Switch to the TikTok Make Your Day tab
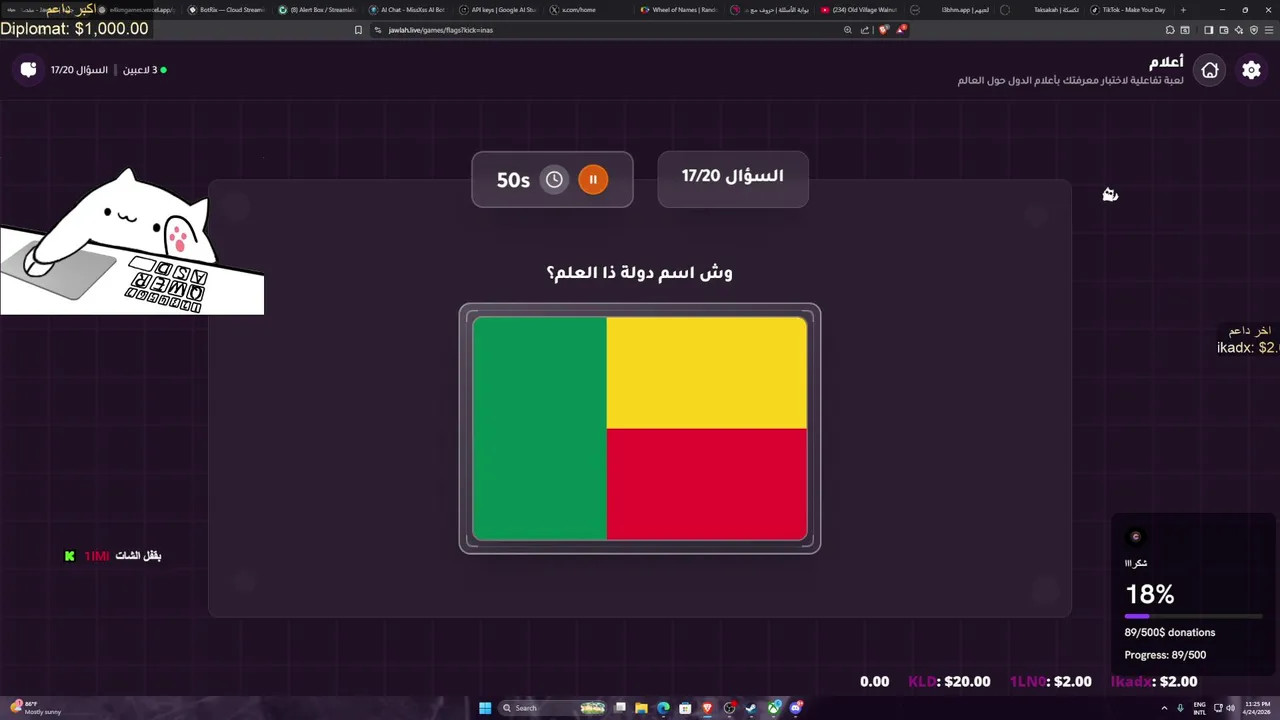Image resolution: width=1280 pixels, height=720 pixels. [1127, 10]
